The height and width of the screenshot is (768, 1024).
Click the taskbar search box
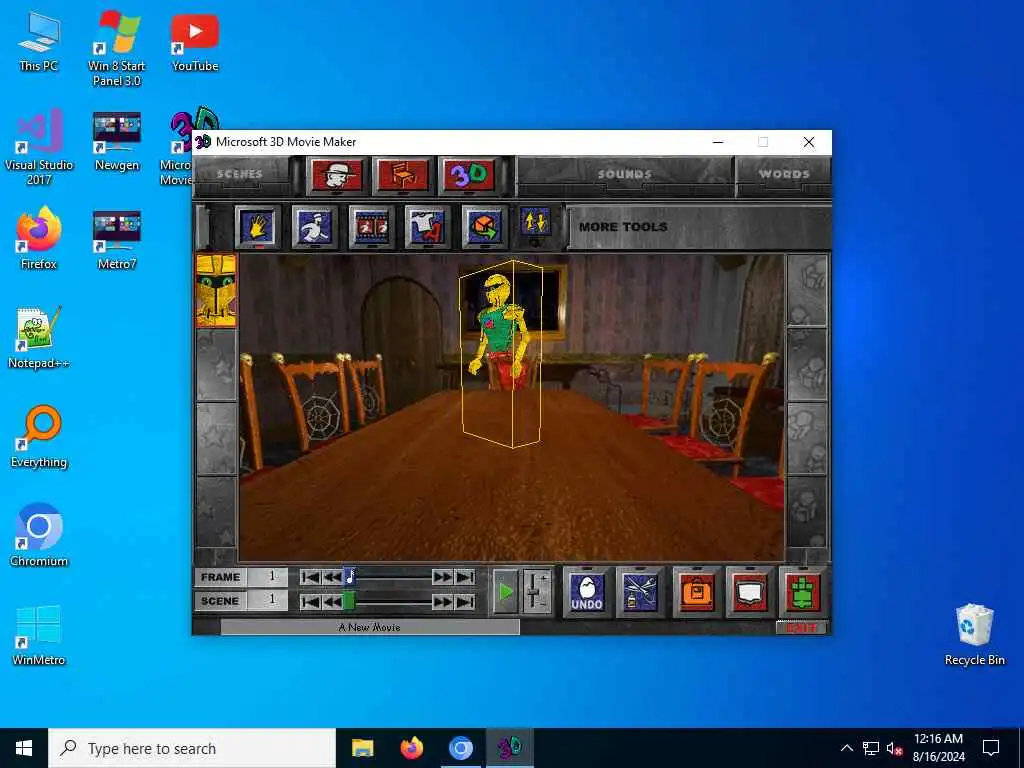click(192, 748)
